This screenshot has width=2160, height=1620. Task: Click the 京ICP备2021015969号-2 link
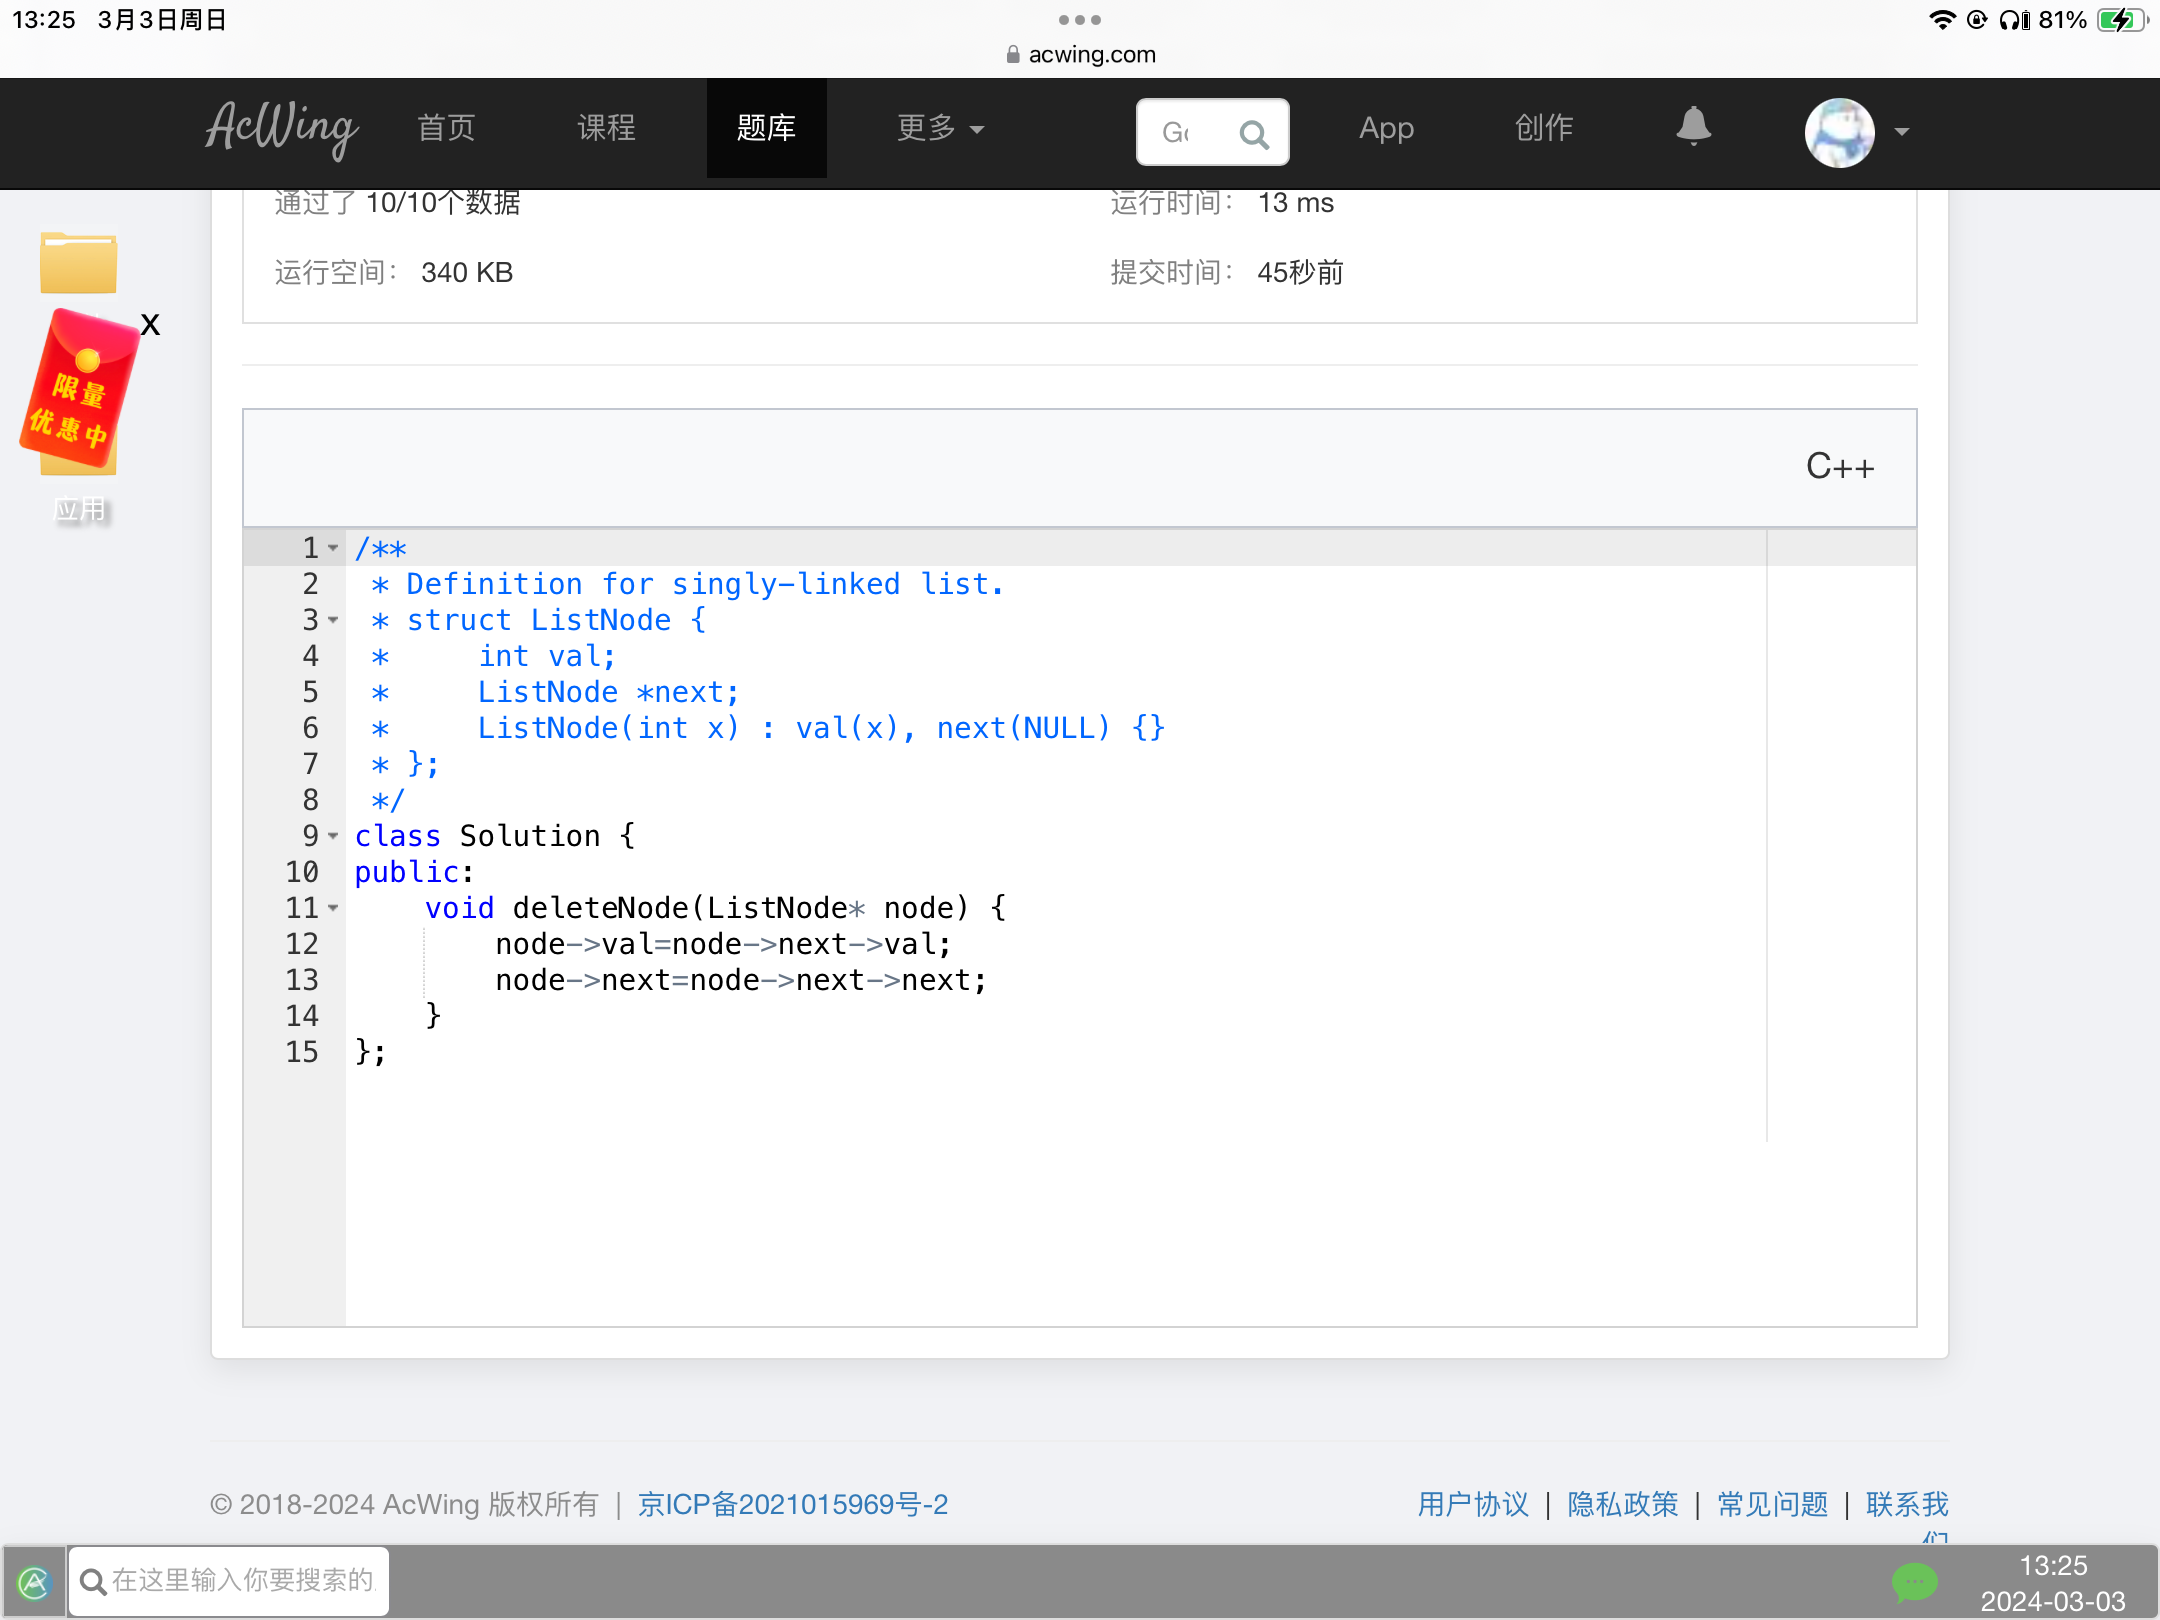point(792,1504)
